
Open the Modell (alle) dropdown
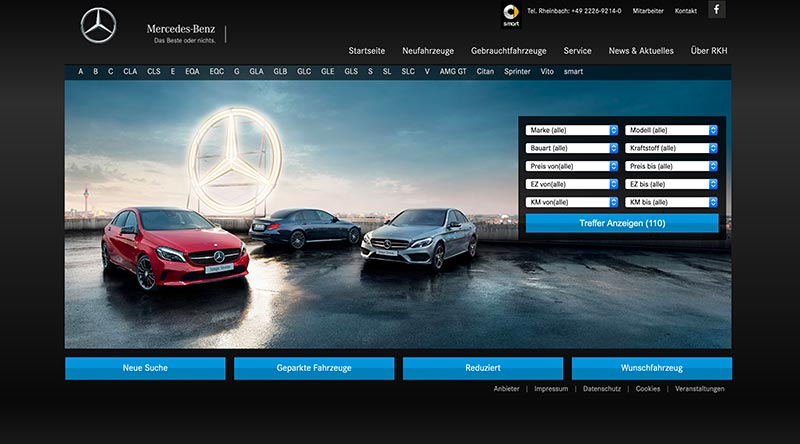coord(671,130)
